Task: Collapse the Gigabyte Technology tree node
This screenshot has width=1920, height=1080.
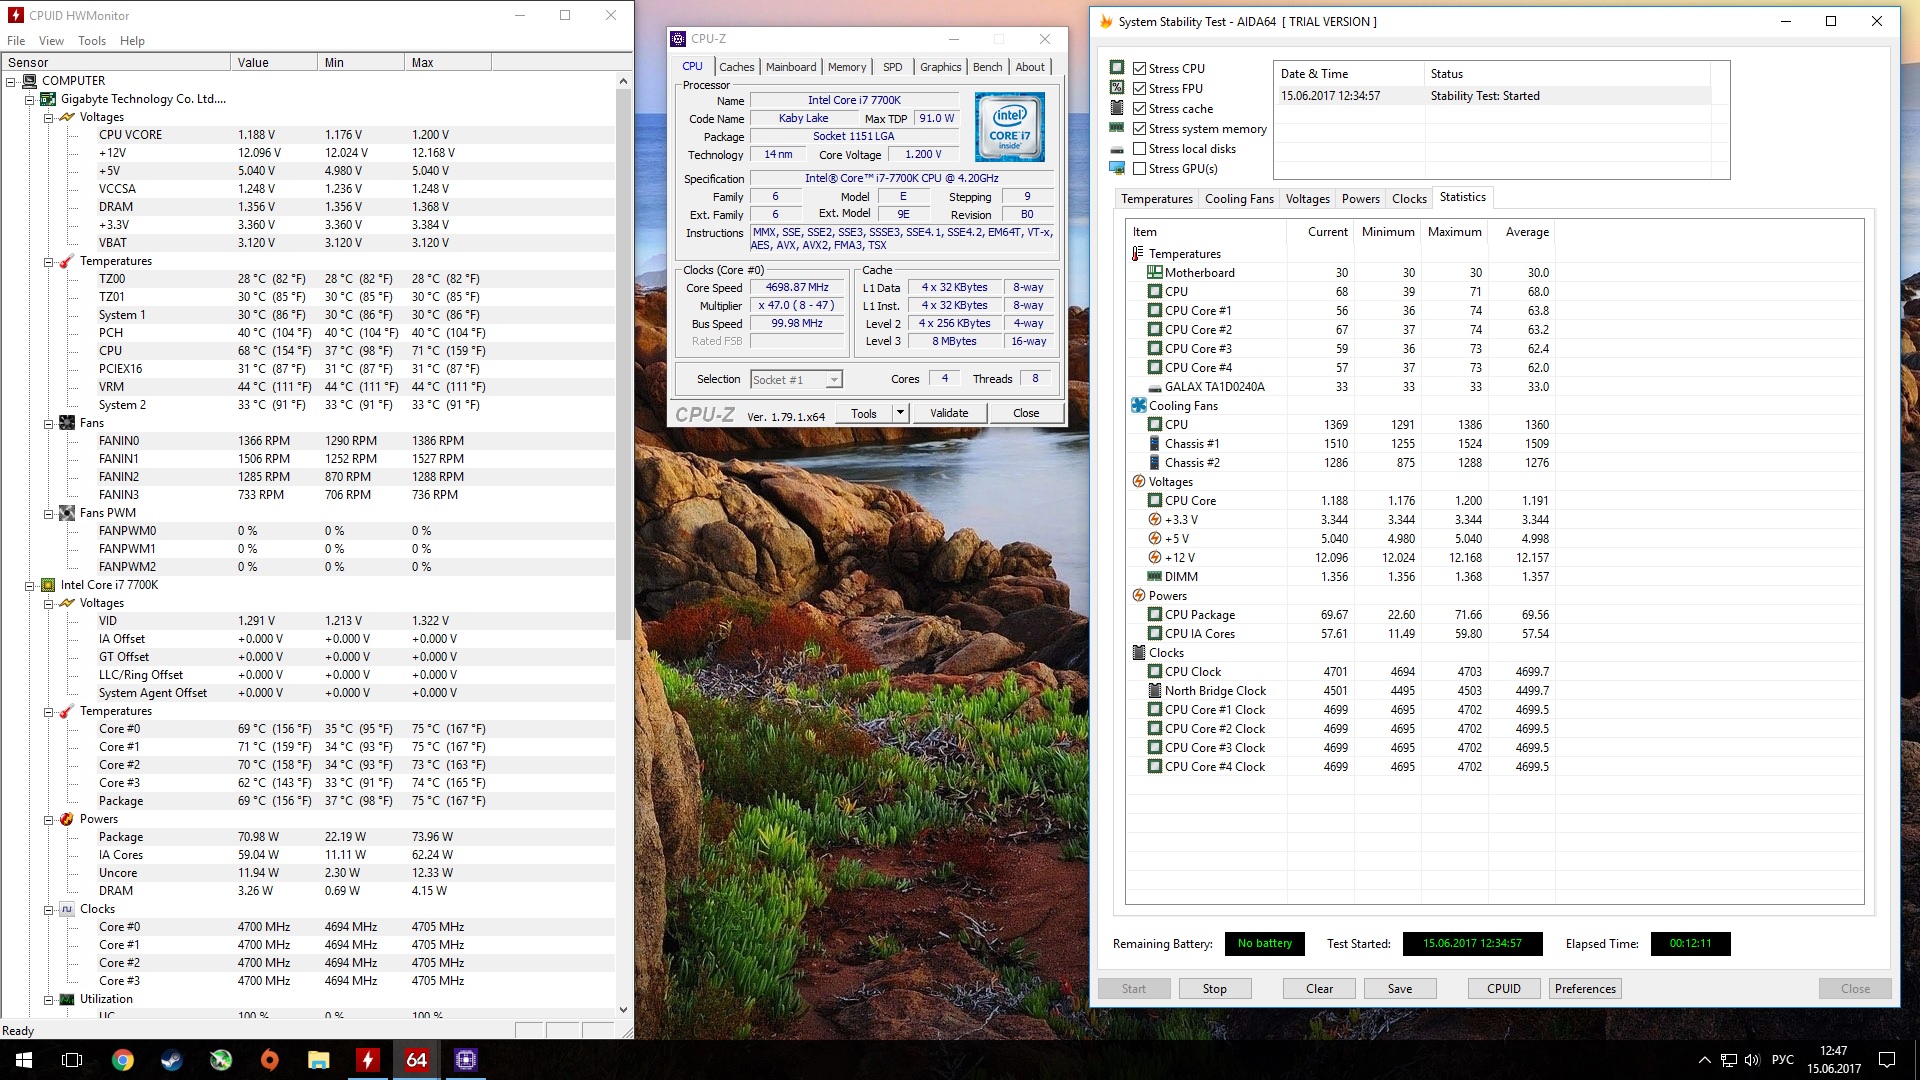Action: 29,99
